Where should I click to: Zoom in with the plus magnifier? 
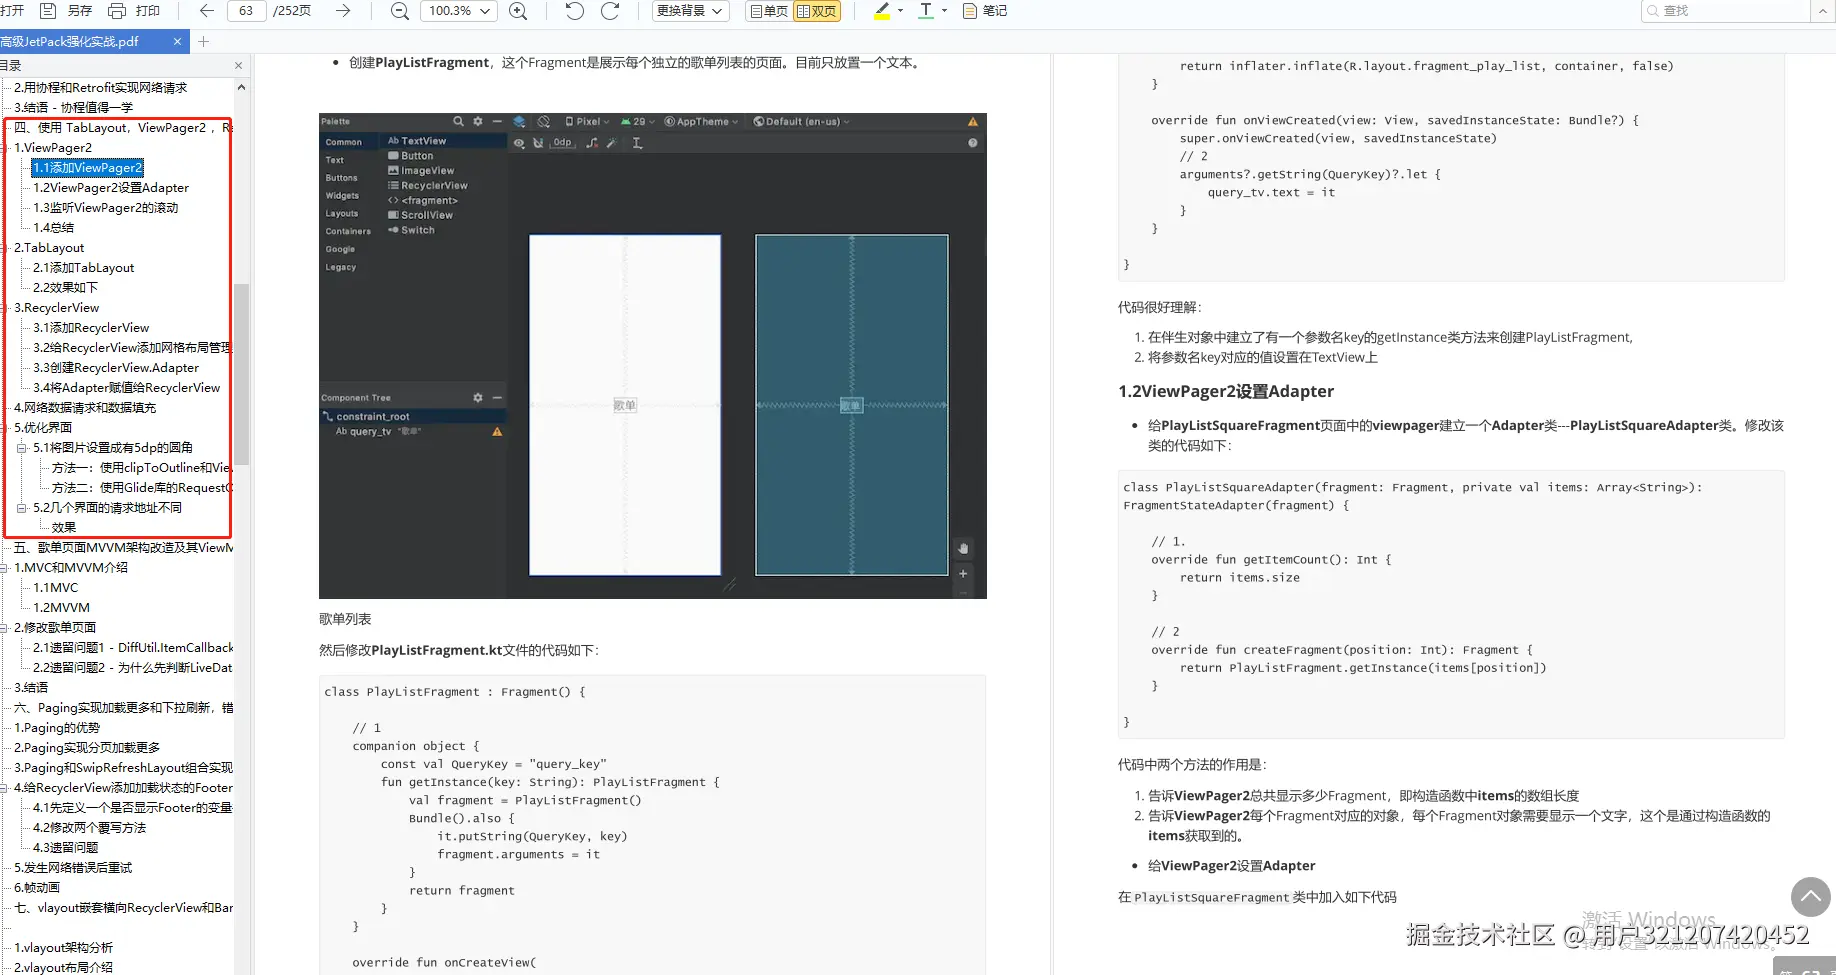518,11
